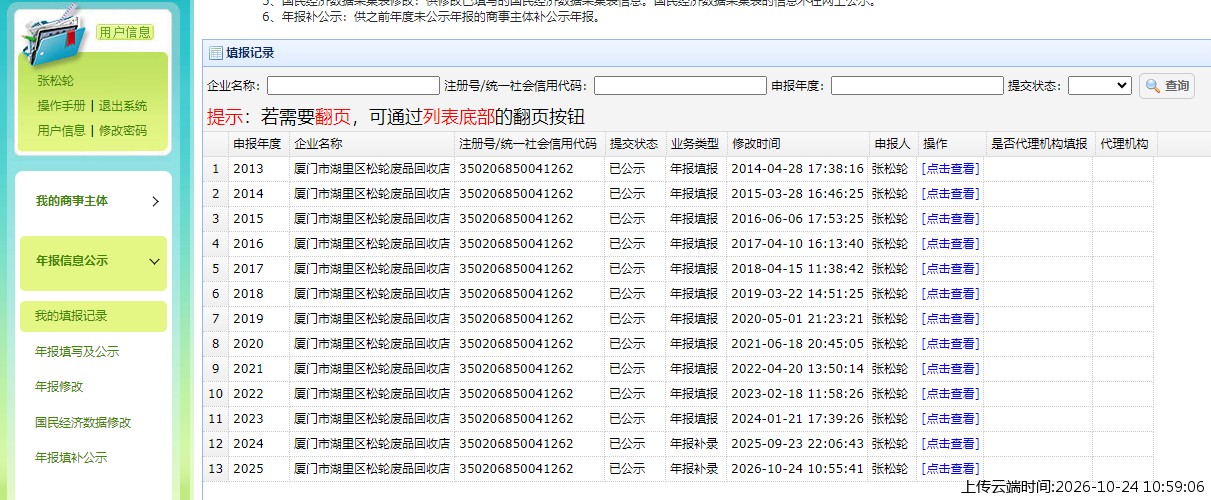The image size is (1211, 500).
Task: Click the grid icon beside 填报记录 title
Action: (x=215, y=53)
